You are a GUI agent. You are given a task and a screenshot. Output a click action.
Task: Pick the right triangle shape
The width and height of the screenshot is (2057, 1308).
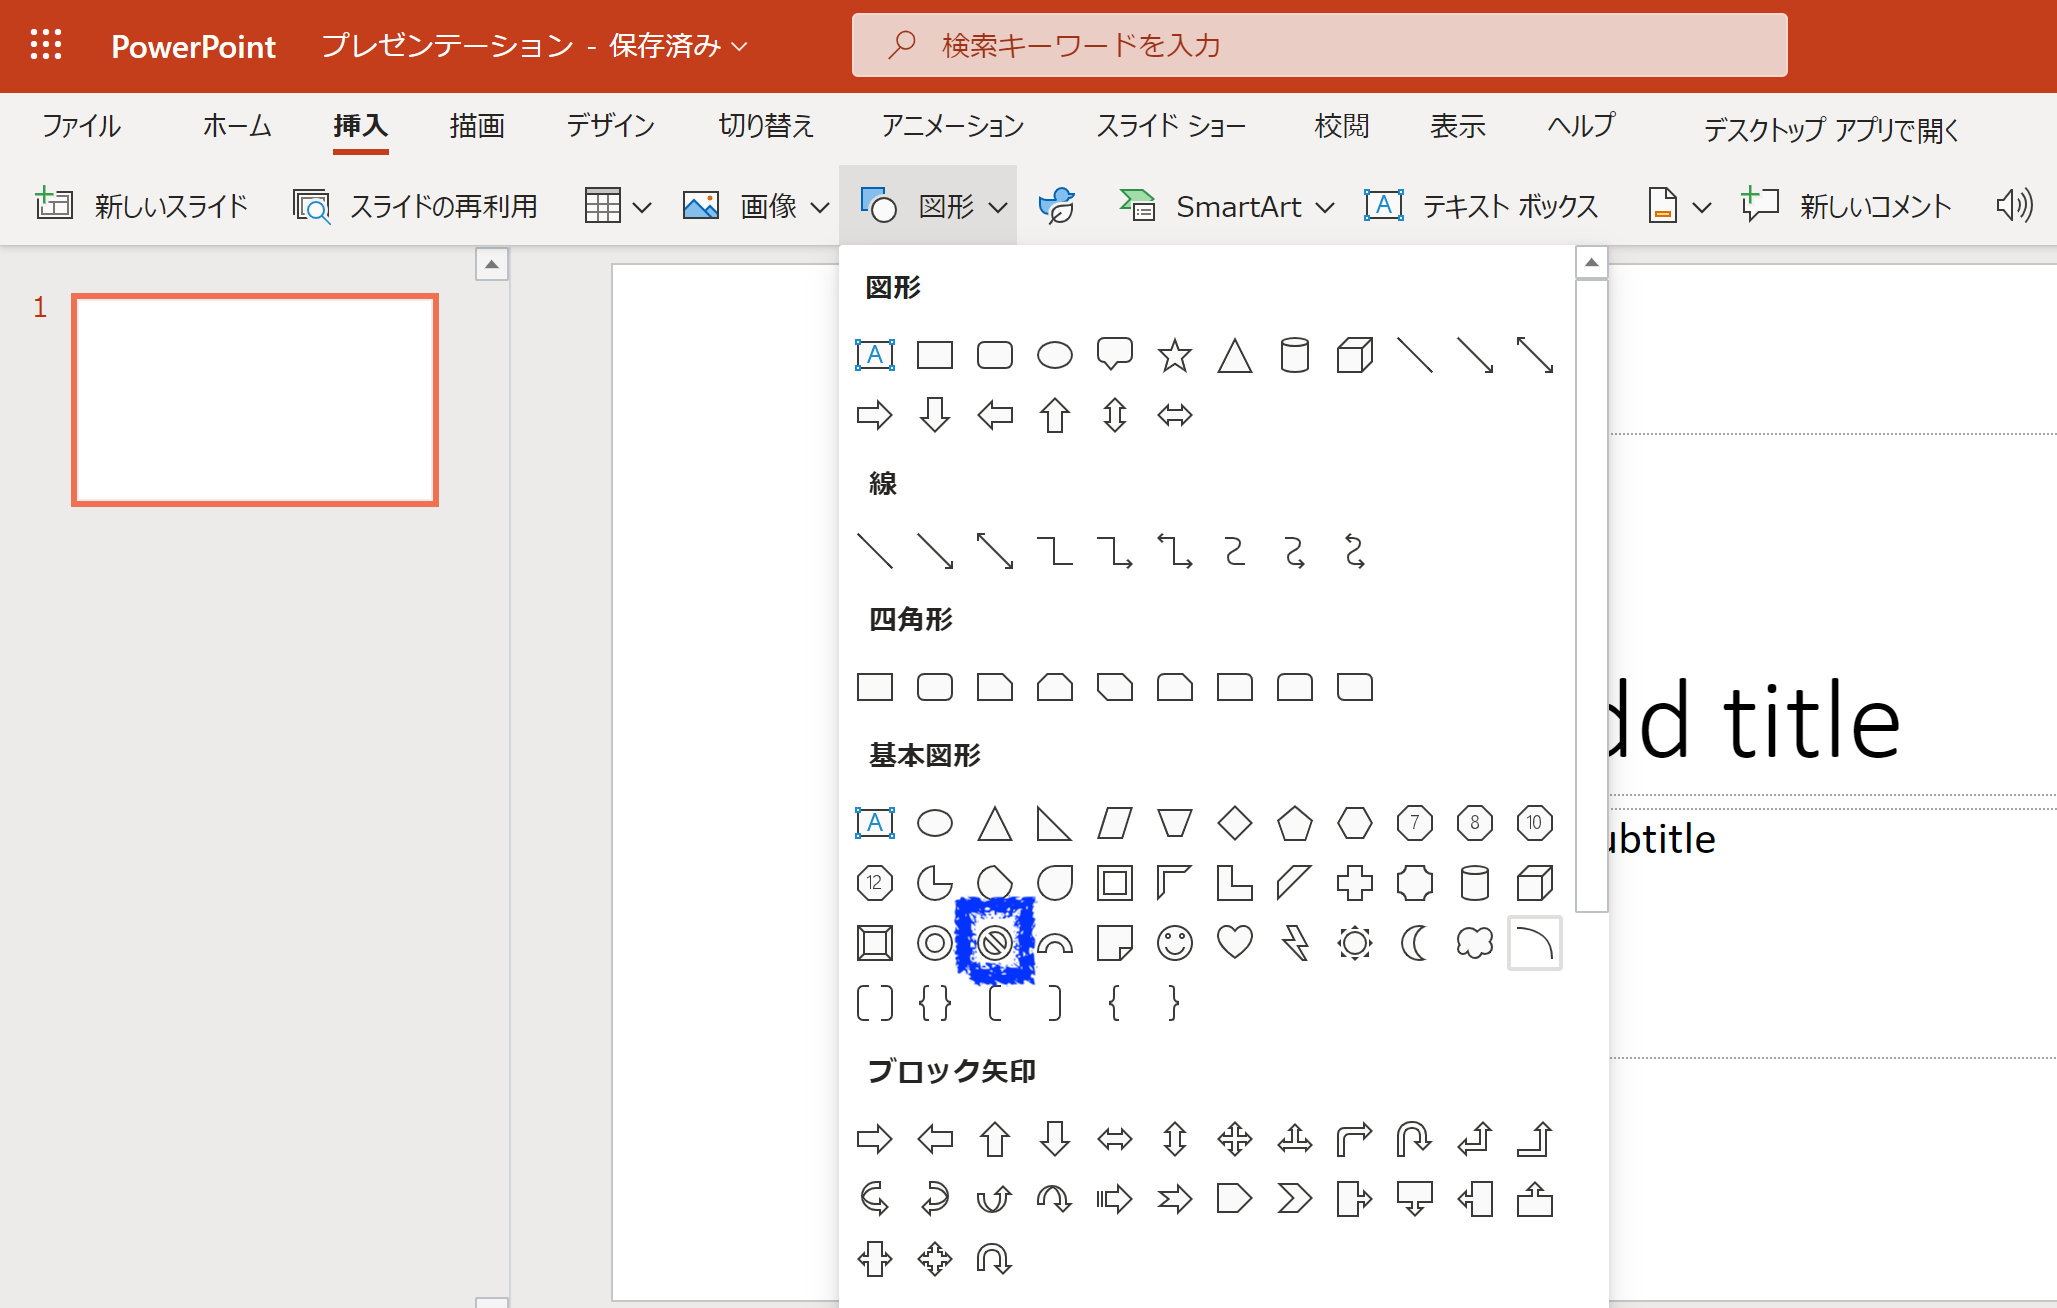(x=1054, y=823)
